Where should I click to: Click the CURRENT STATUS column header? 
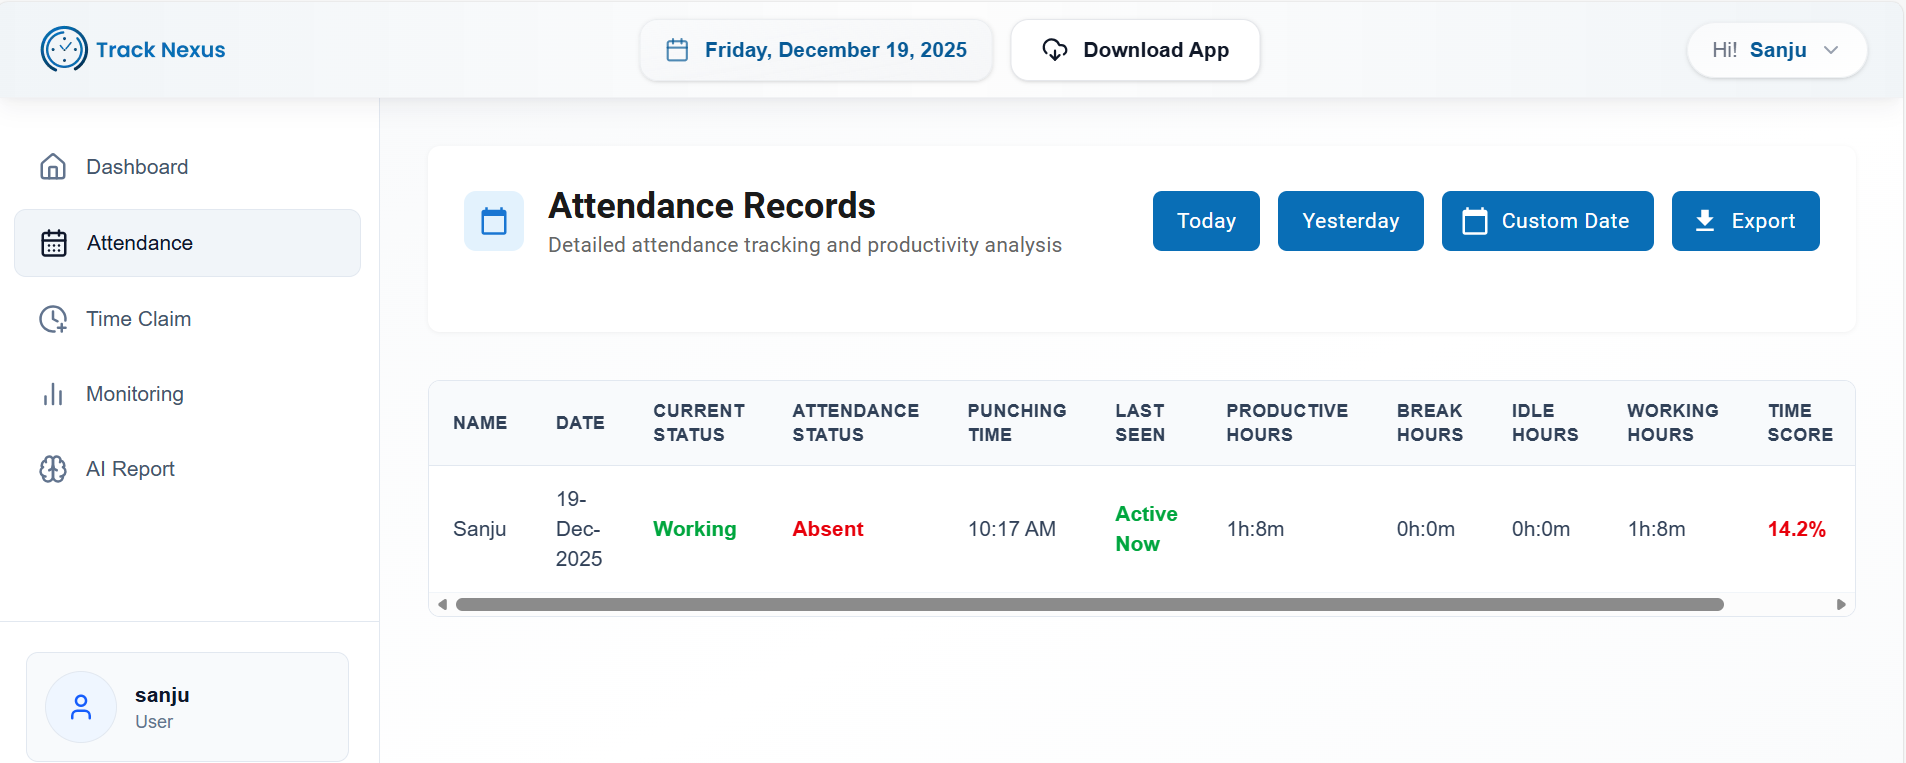pyautogui.click(x=699, y=423)
